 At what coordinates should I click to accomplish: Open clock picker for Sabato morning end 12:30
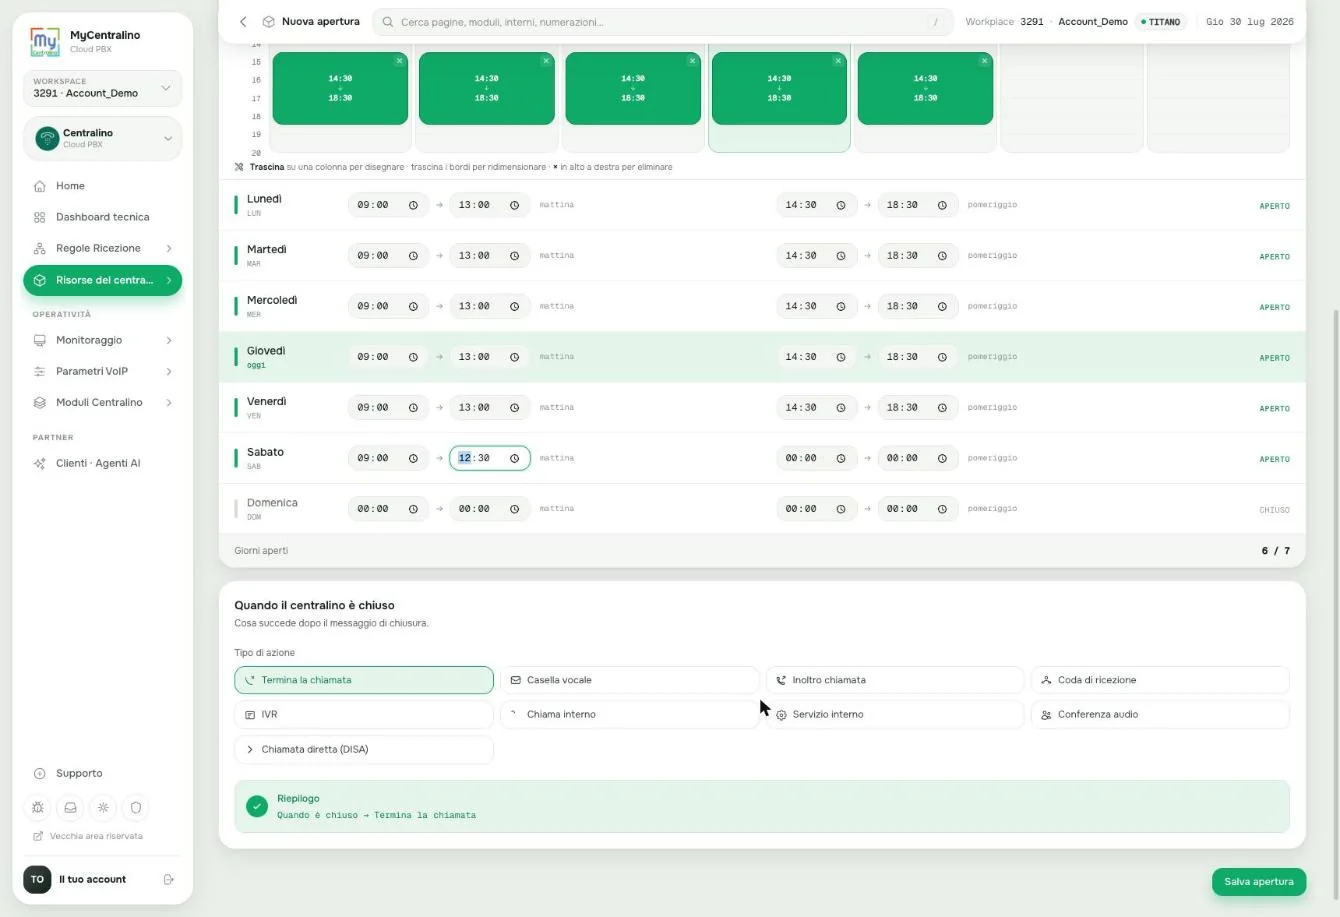515,458
